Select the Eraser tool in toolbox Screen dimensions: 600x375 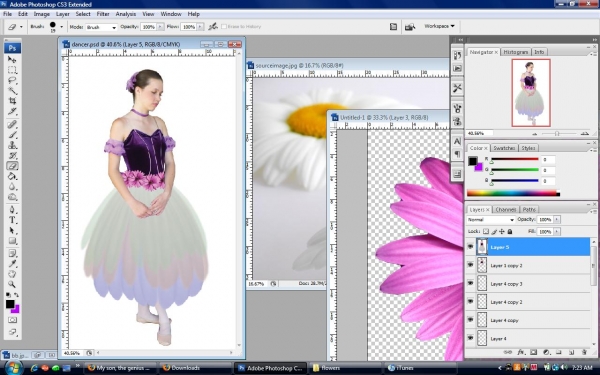pos(12,166)
